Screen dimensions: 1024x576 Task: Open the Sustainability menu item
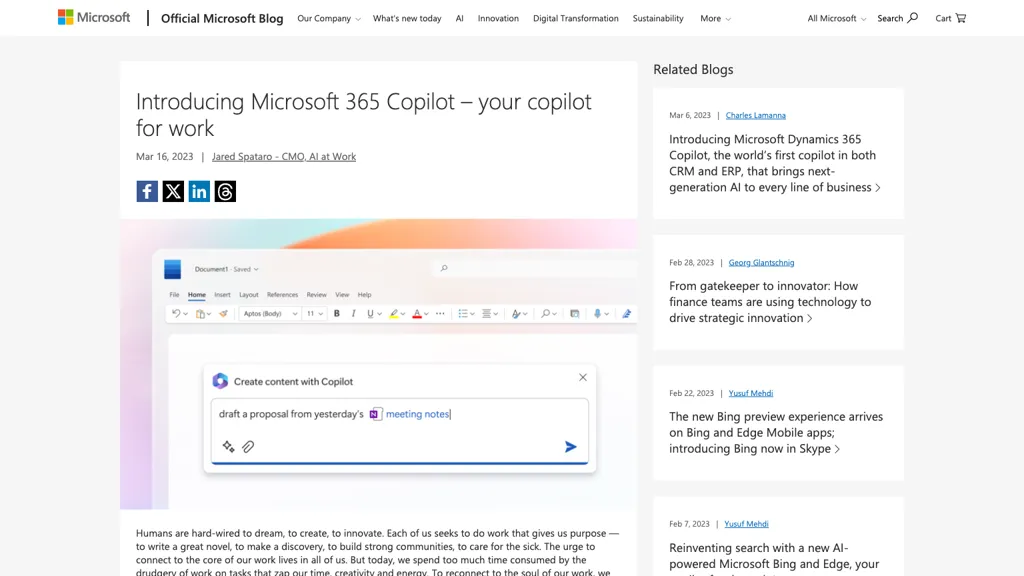pyautogui.click(x=658, y=17)
